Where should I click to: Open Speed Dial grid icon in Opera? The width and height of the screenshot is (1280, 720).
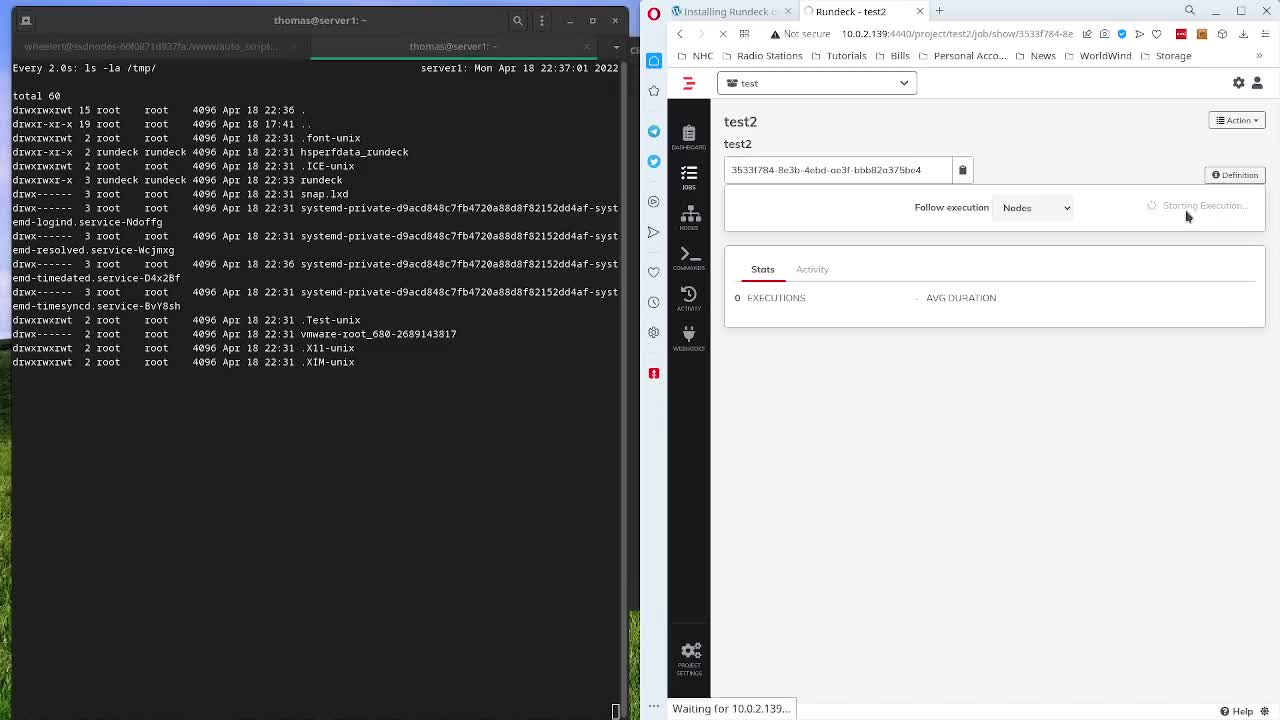[744, 34]
